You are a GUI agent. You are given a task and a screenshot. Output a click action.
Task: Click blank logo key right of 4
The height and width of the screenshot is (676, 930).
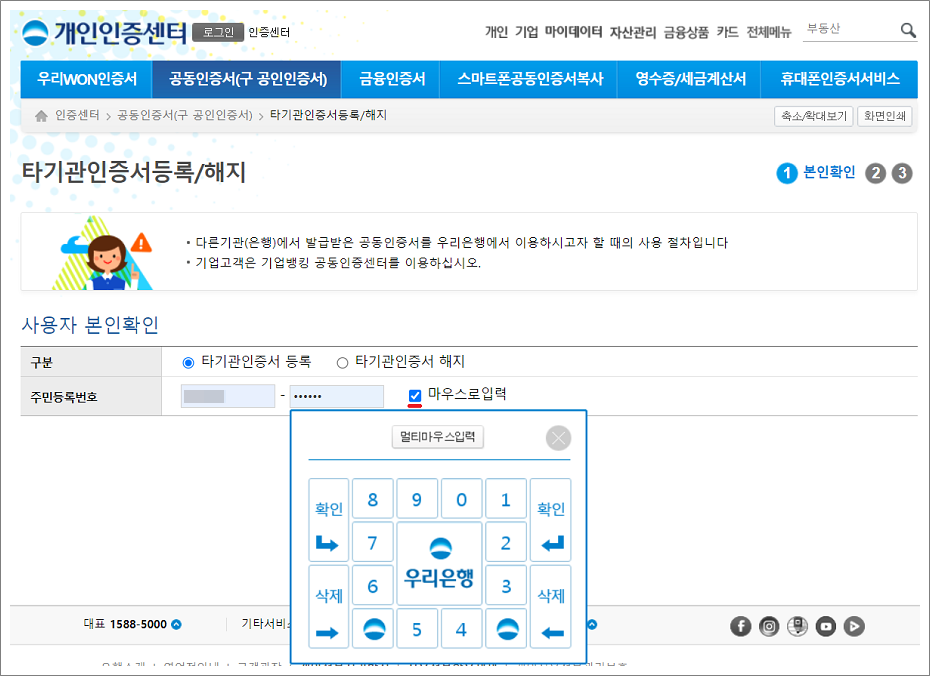point(506,629)
